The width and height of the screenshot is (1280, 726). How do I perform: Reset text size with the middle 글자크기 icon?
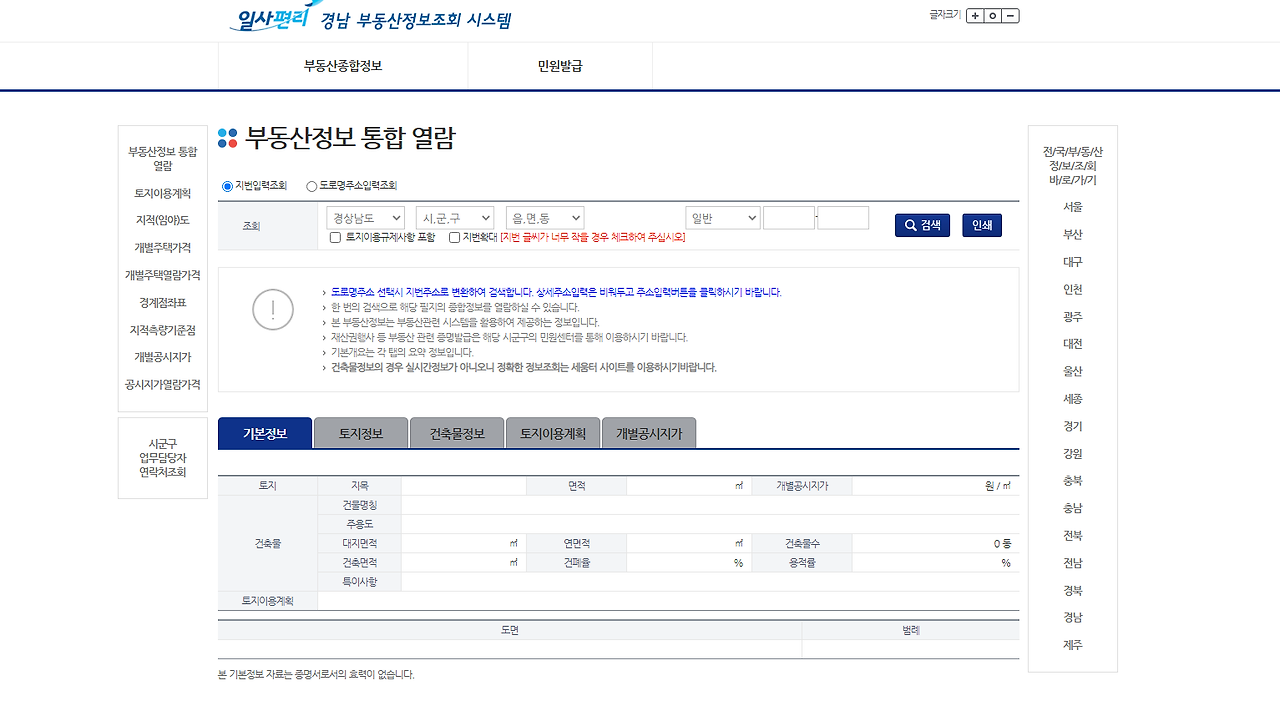click(991, 15)
